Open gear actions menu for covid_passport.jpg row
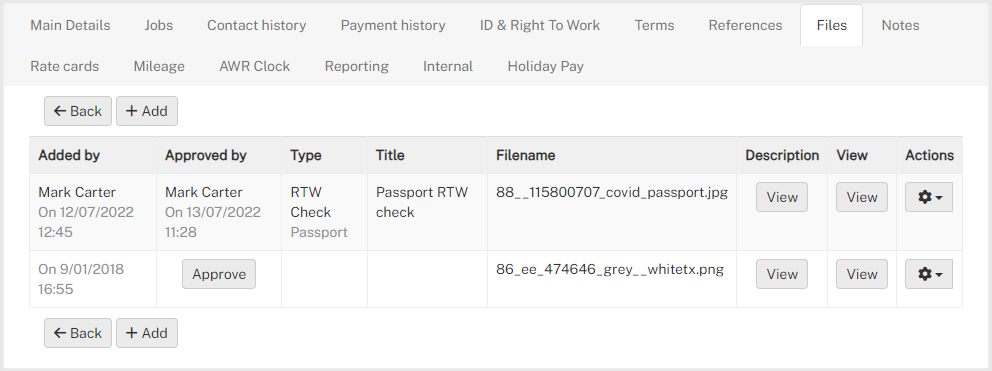 [929, 197]
